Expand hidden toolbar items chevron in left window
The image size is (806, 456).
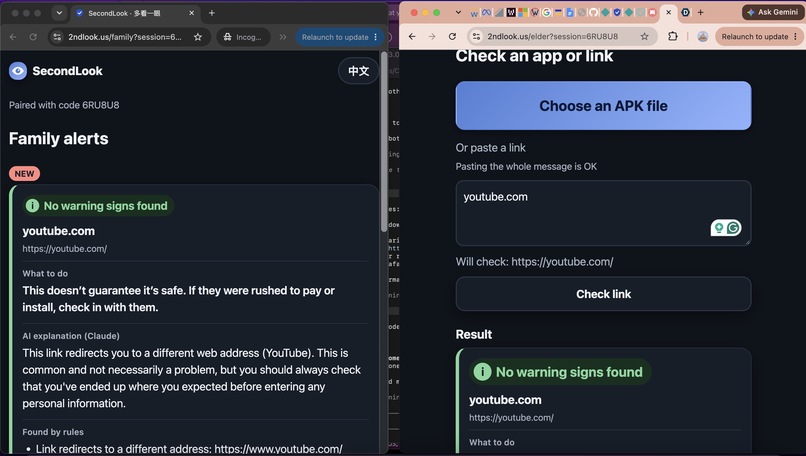point(283,37)
